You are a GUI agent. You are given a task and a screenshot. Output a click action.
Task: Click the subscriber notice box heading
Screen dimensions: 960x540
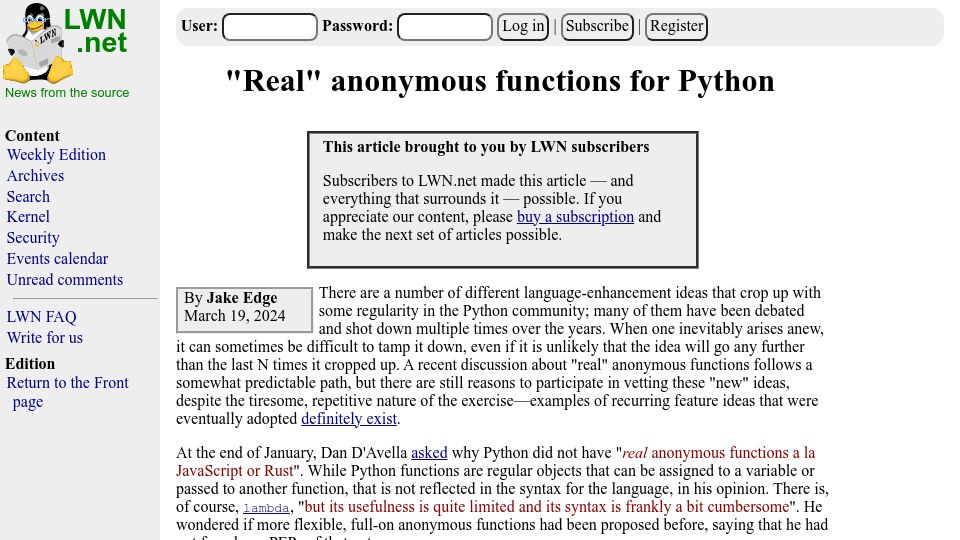click(486, 147)
